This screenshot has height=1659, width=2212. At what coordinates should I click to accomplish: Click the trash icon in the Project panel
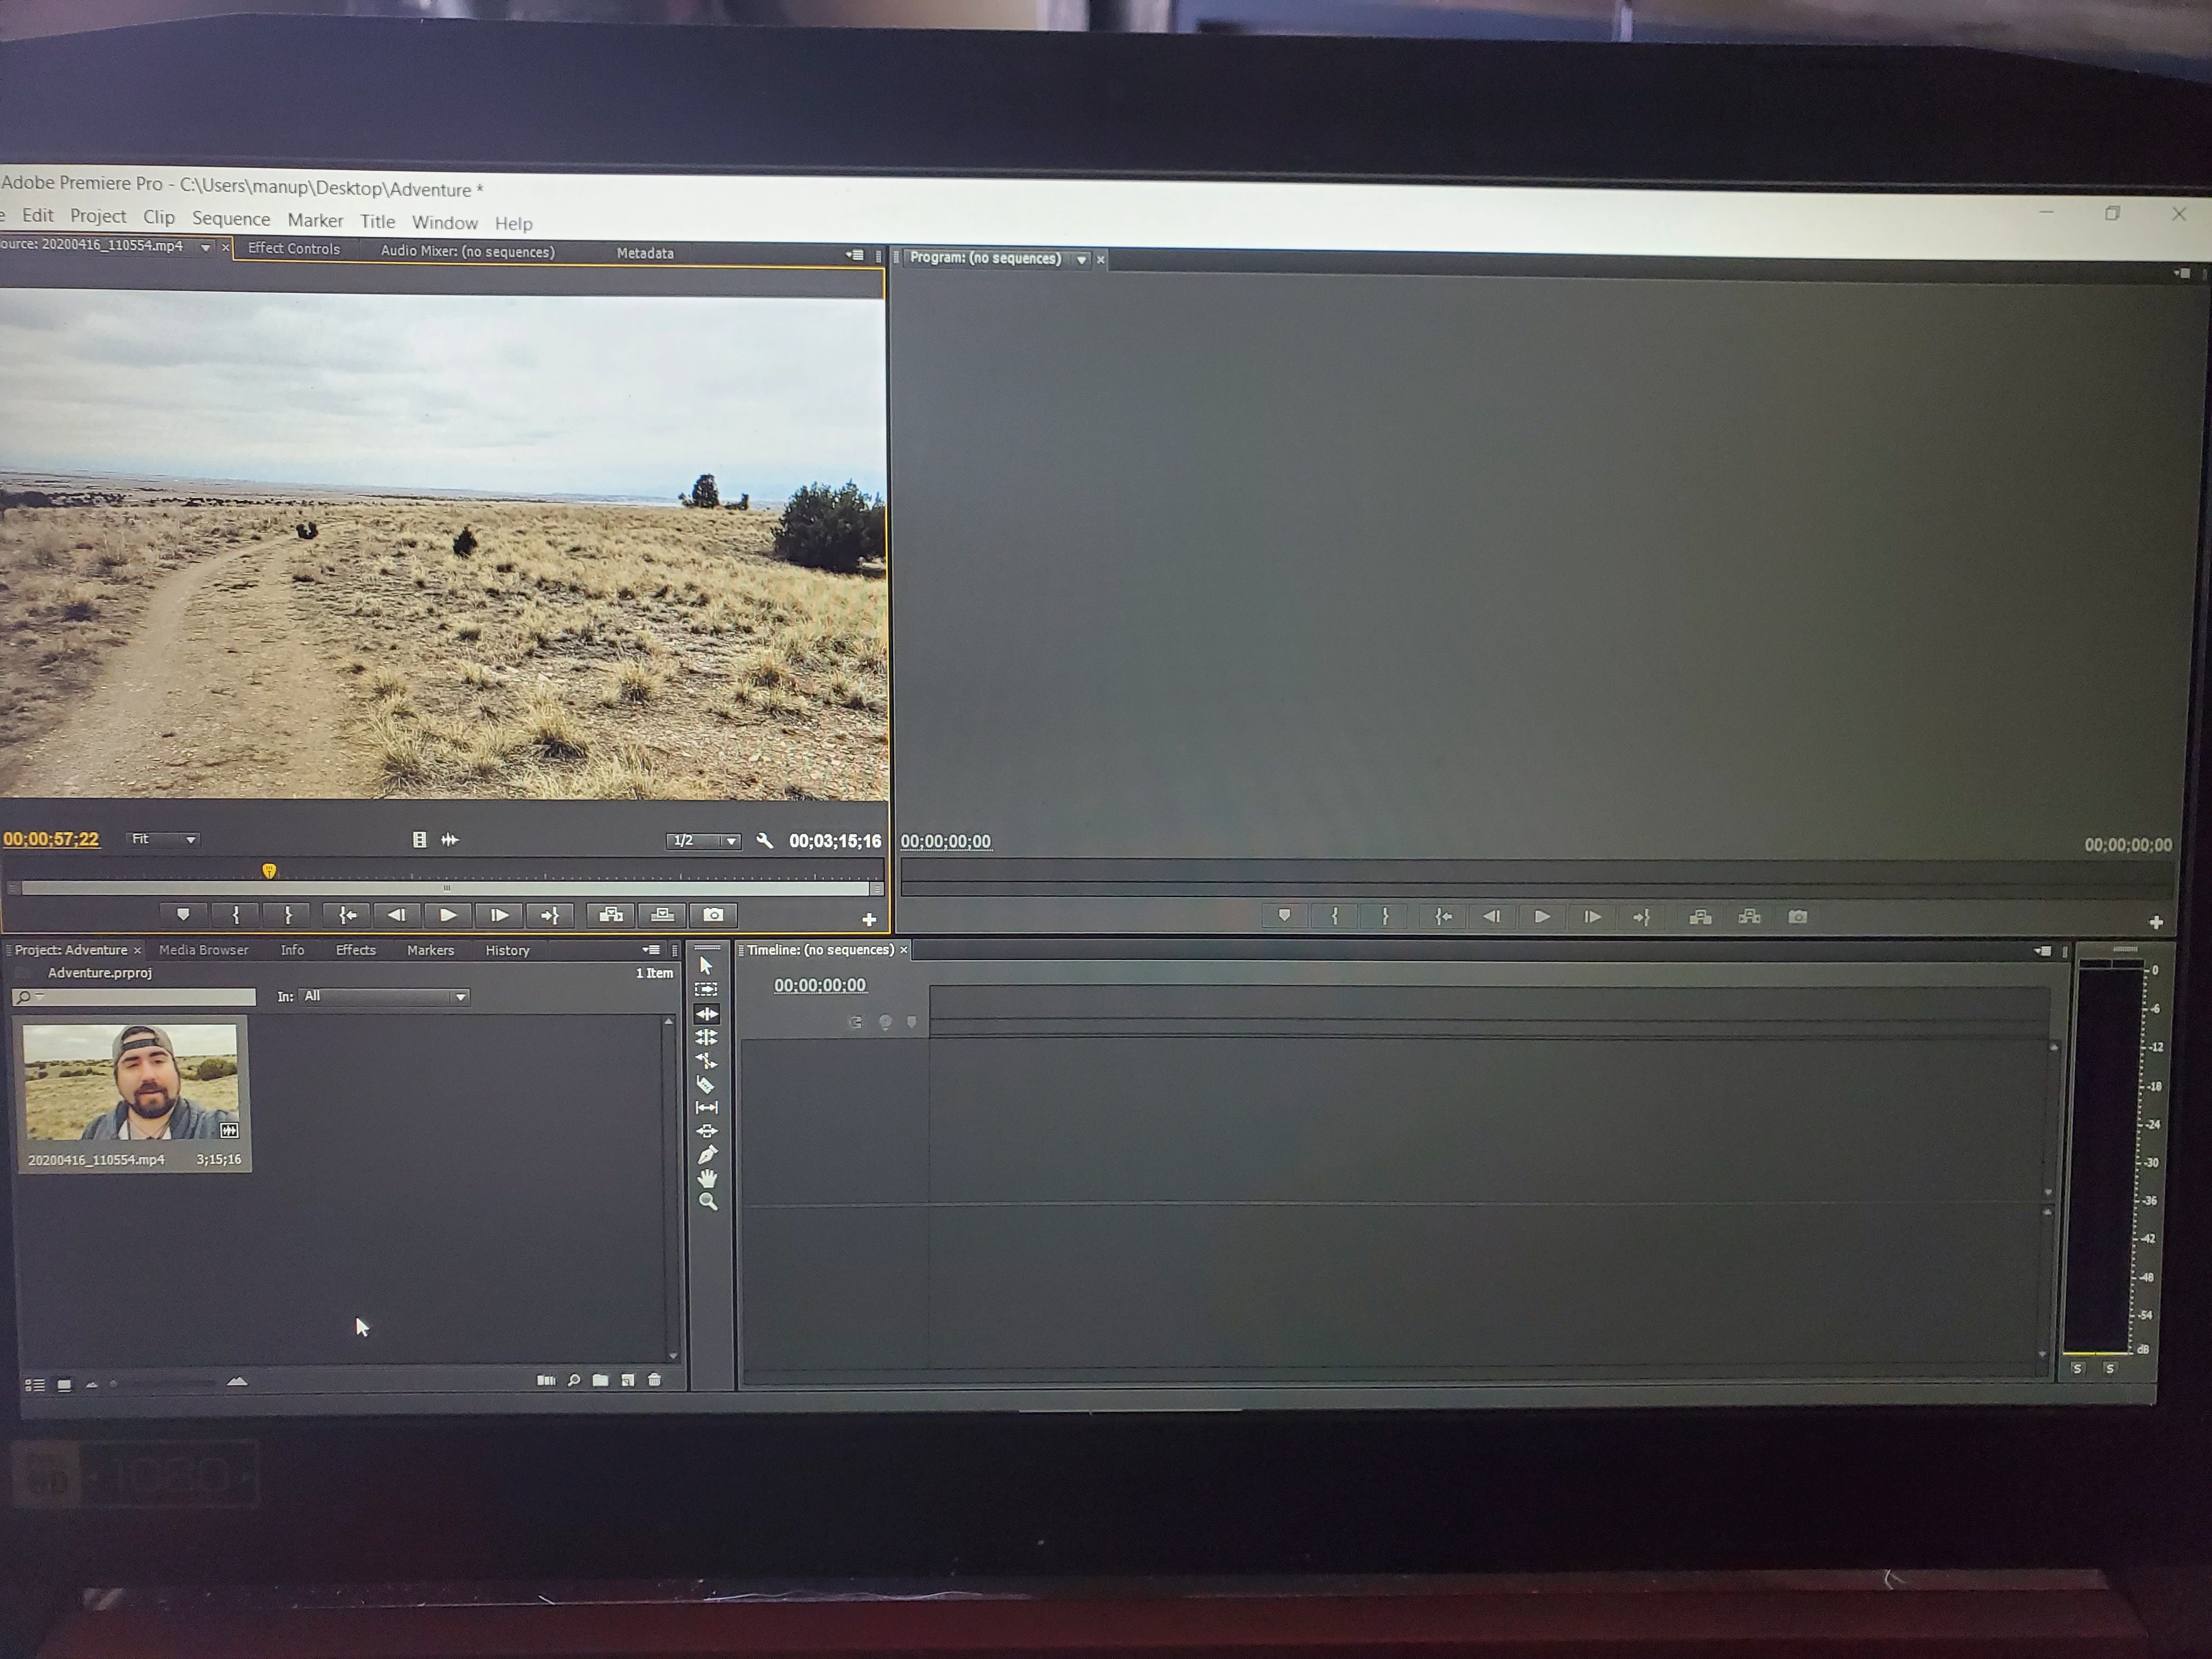[x=655, y=1380]
